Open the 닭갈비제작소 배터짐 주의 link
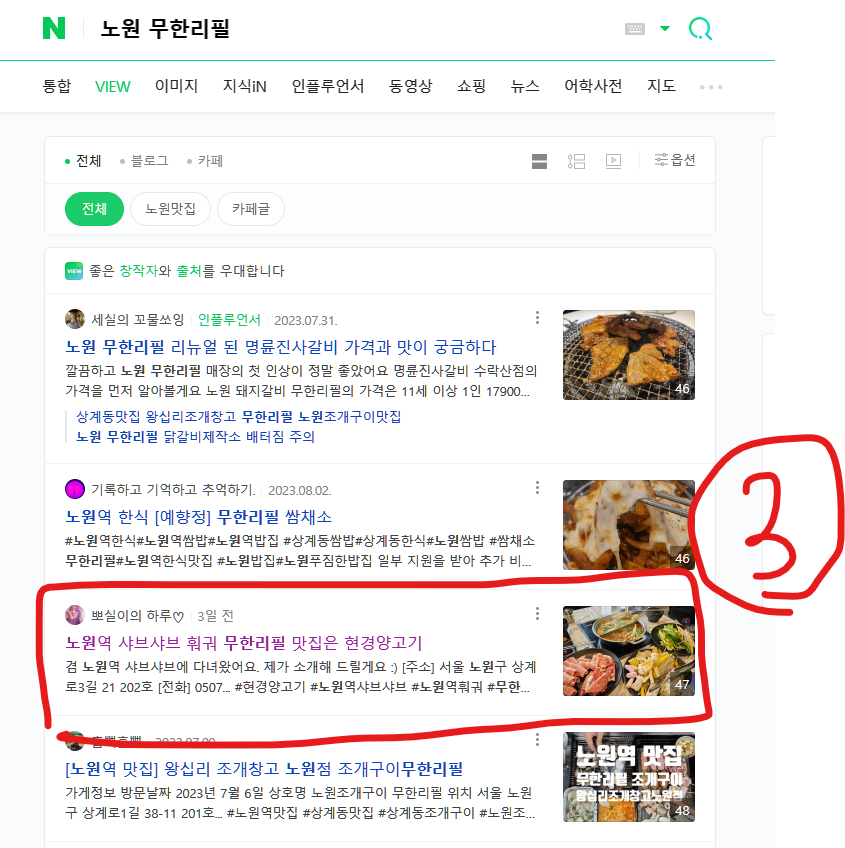 pyautogui.click(x=195, y=436)
